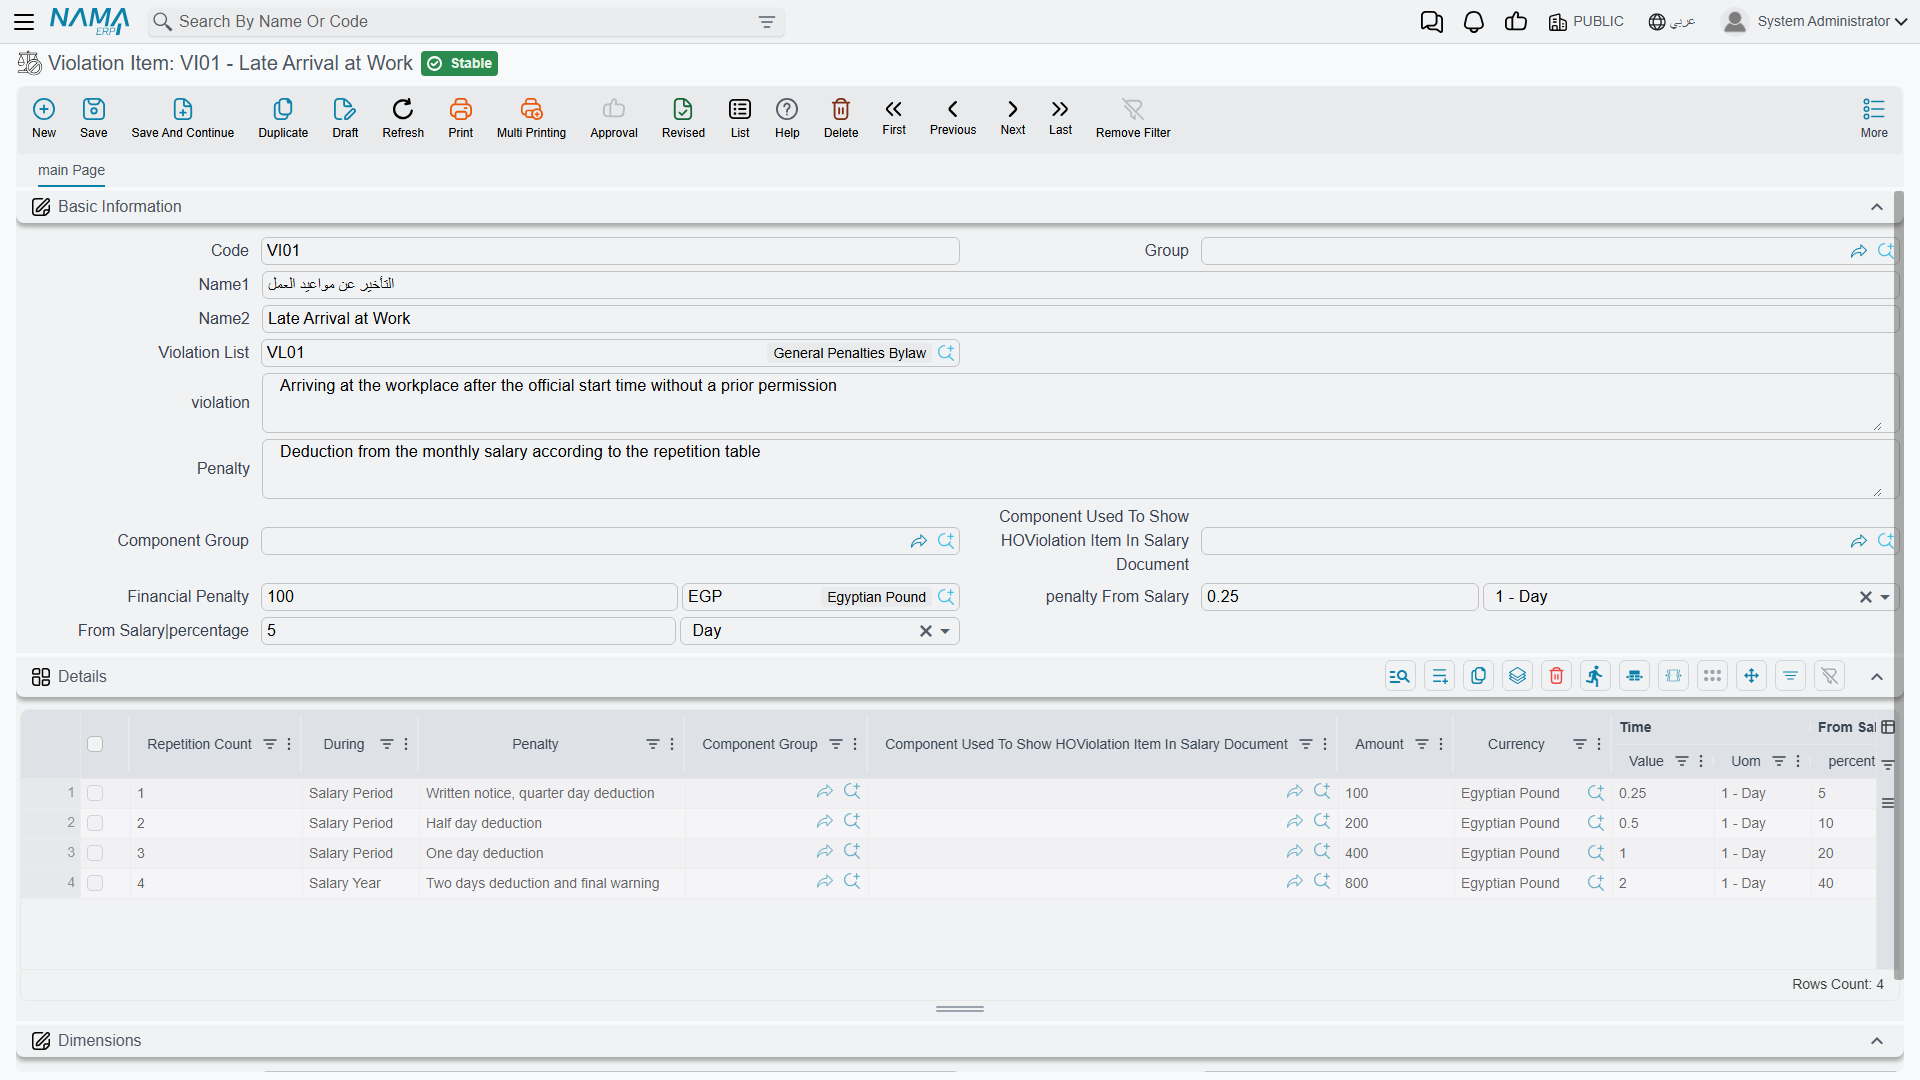The image size is (1920, 1080).
Task: Open the List view
Action: pos(740,118)
